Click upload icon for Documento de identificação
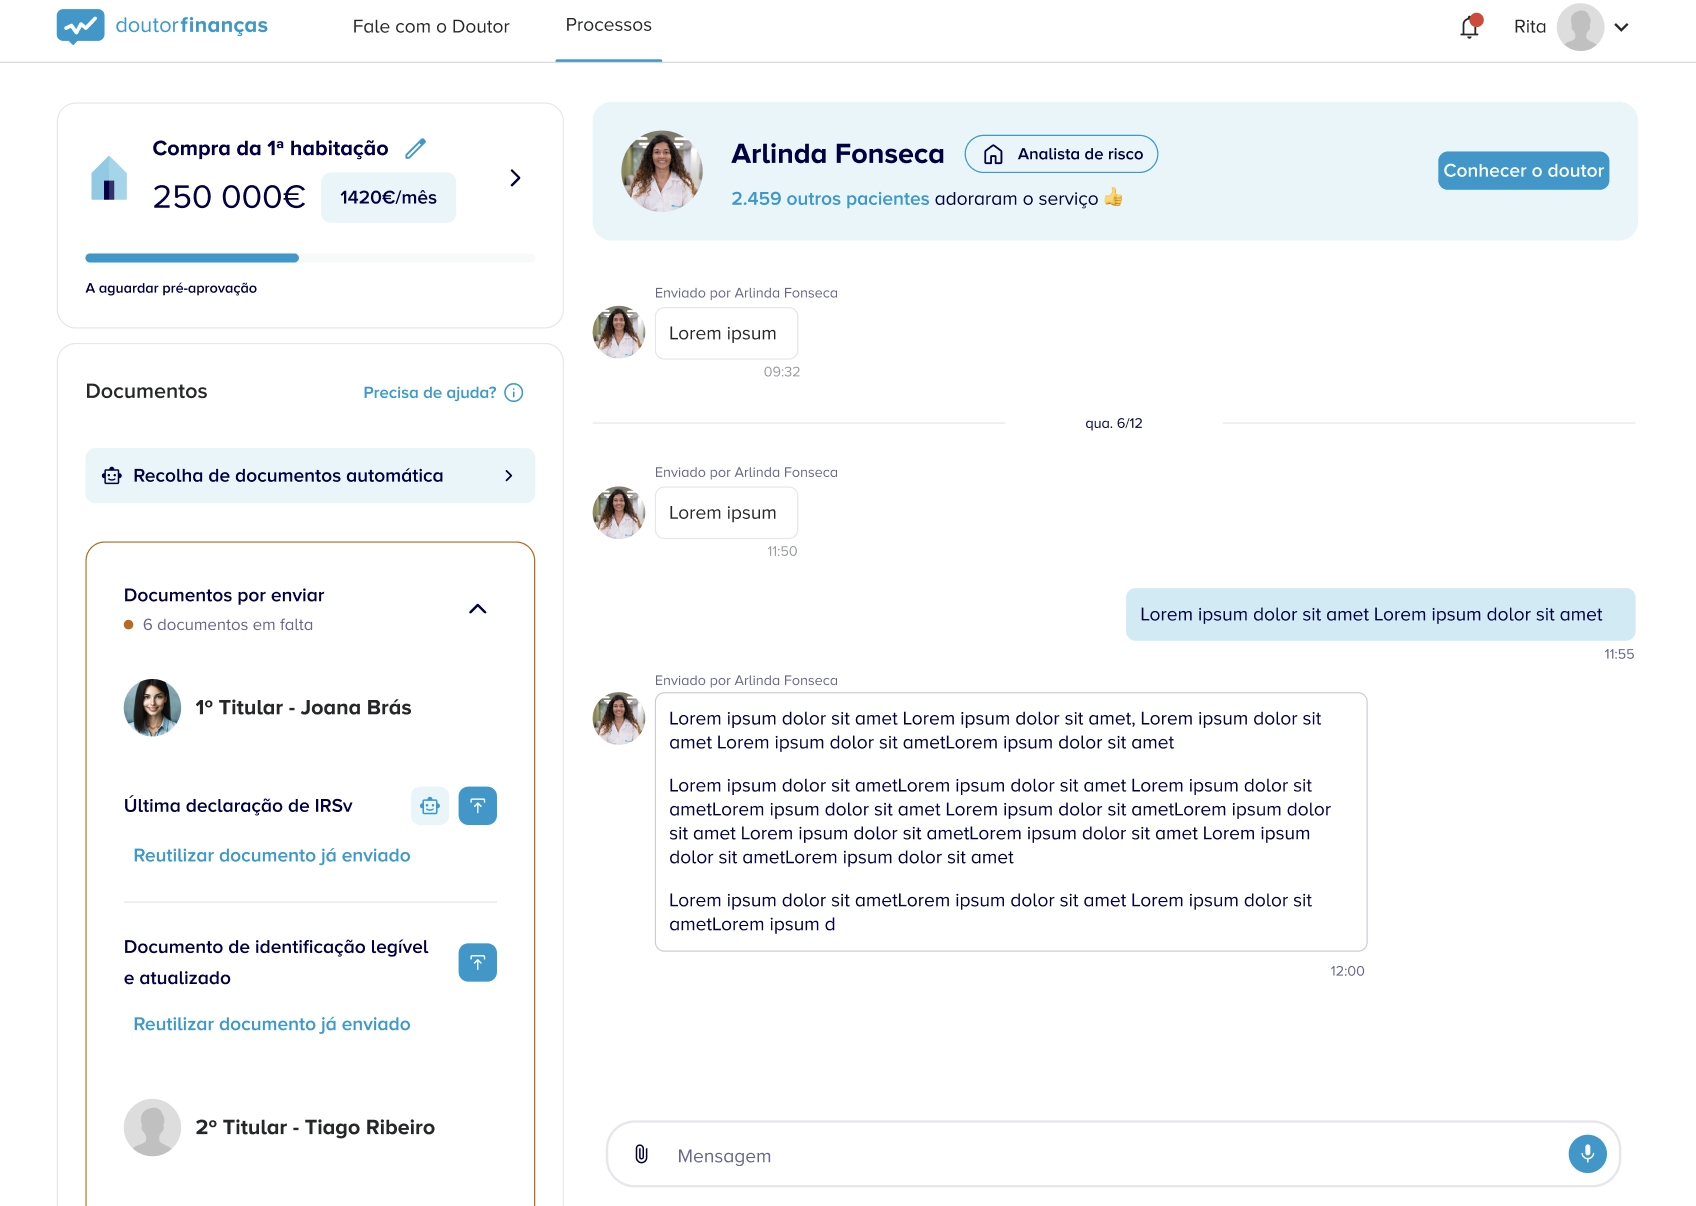The image size is (1696, 1206). coord(477,962)
